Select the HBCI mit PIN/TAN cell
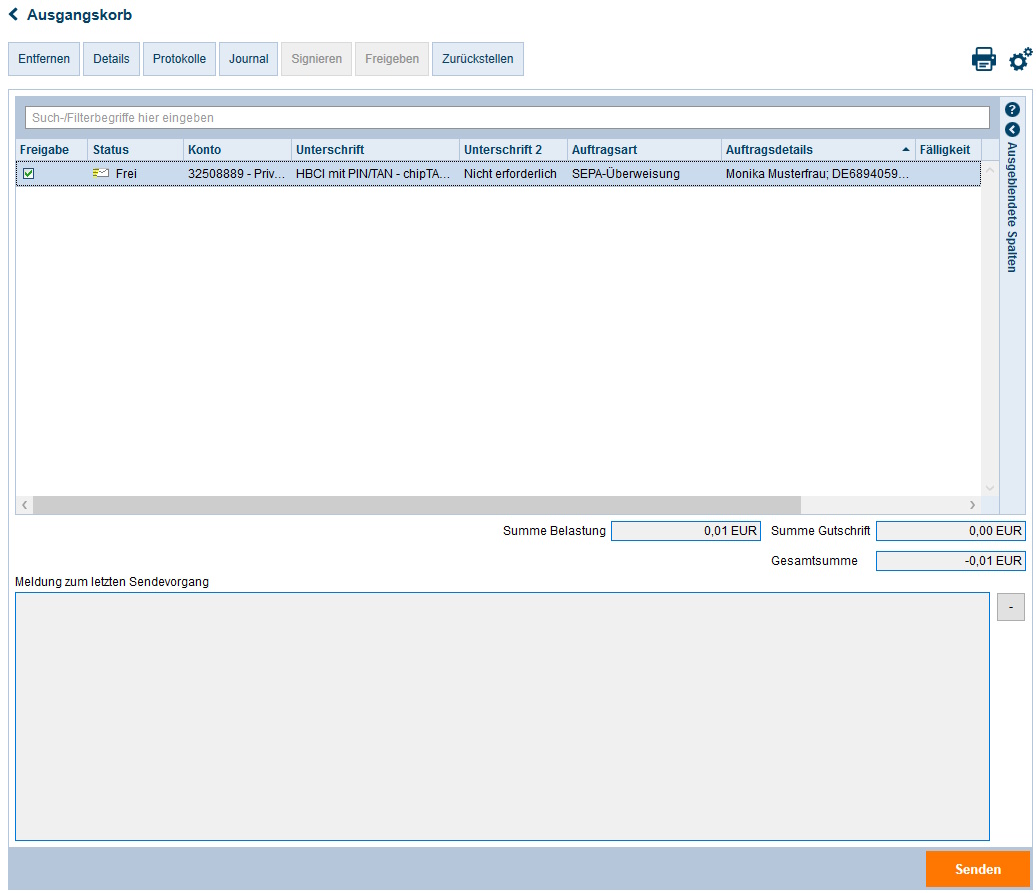1036x893 pixels. click(373, 174)
